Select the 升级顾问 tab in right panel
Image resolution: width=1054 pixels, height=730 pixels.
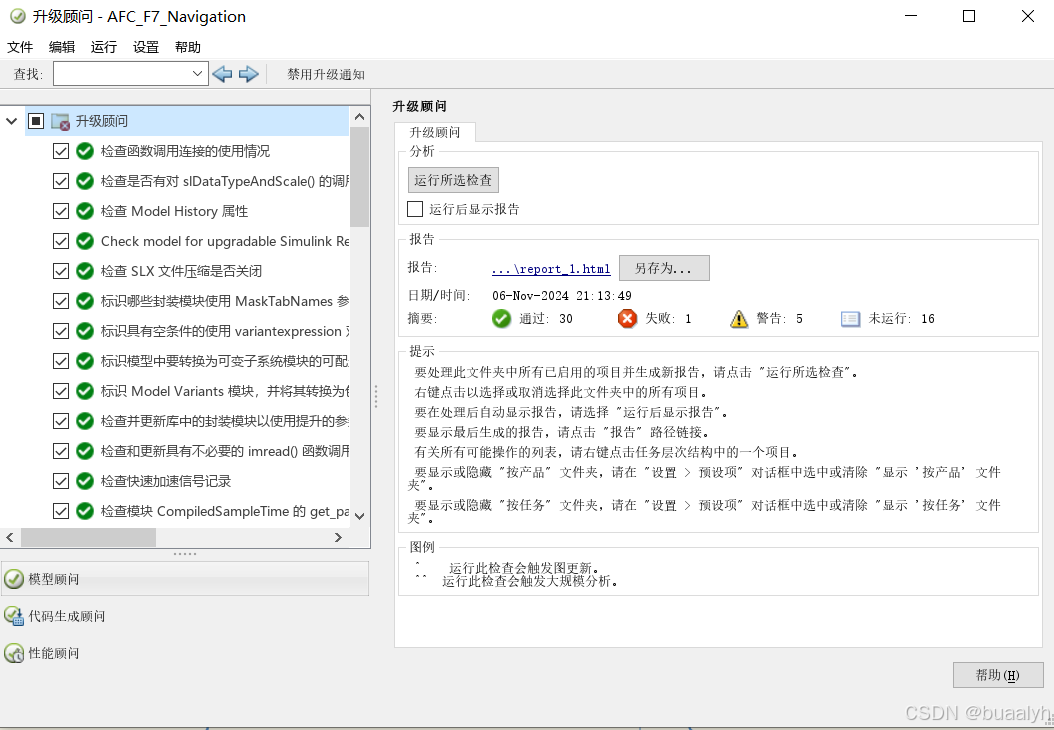pos(435,132)
